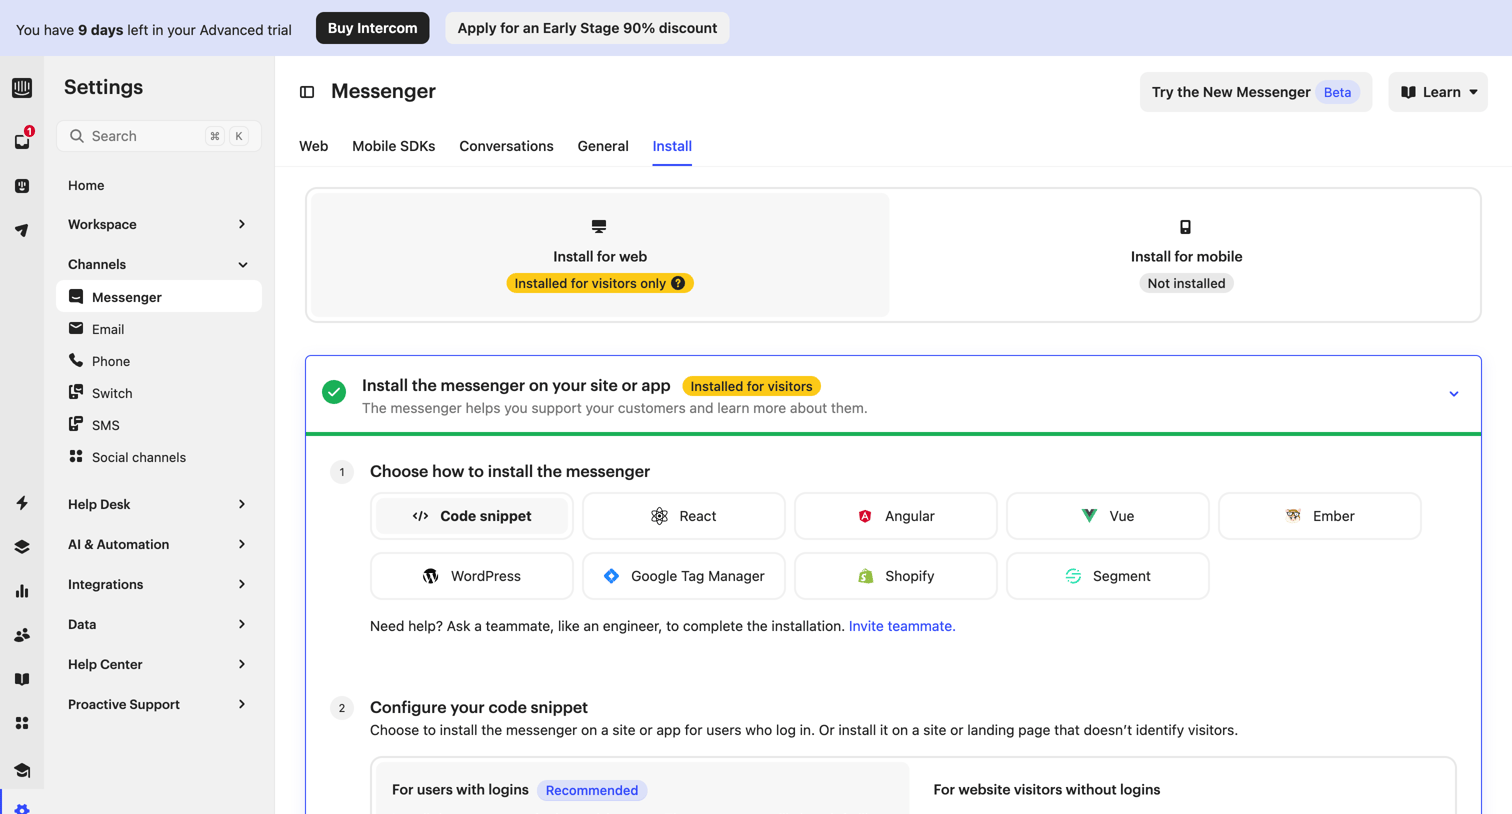Select the Install for mobile card

click(1186, 255)
